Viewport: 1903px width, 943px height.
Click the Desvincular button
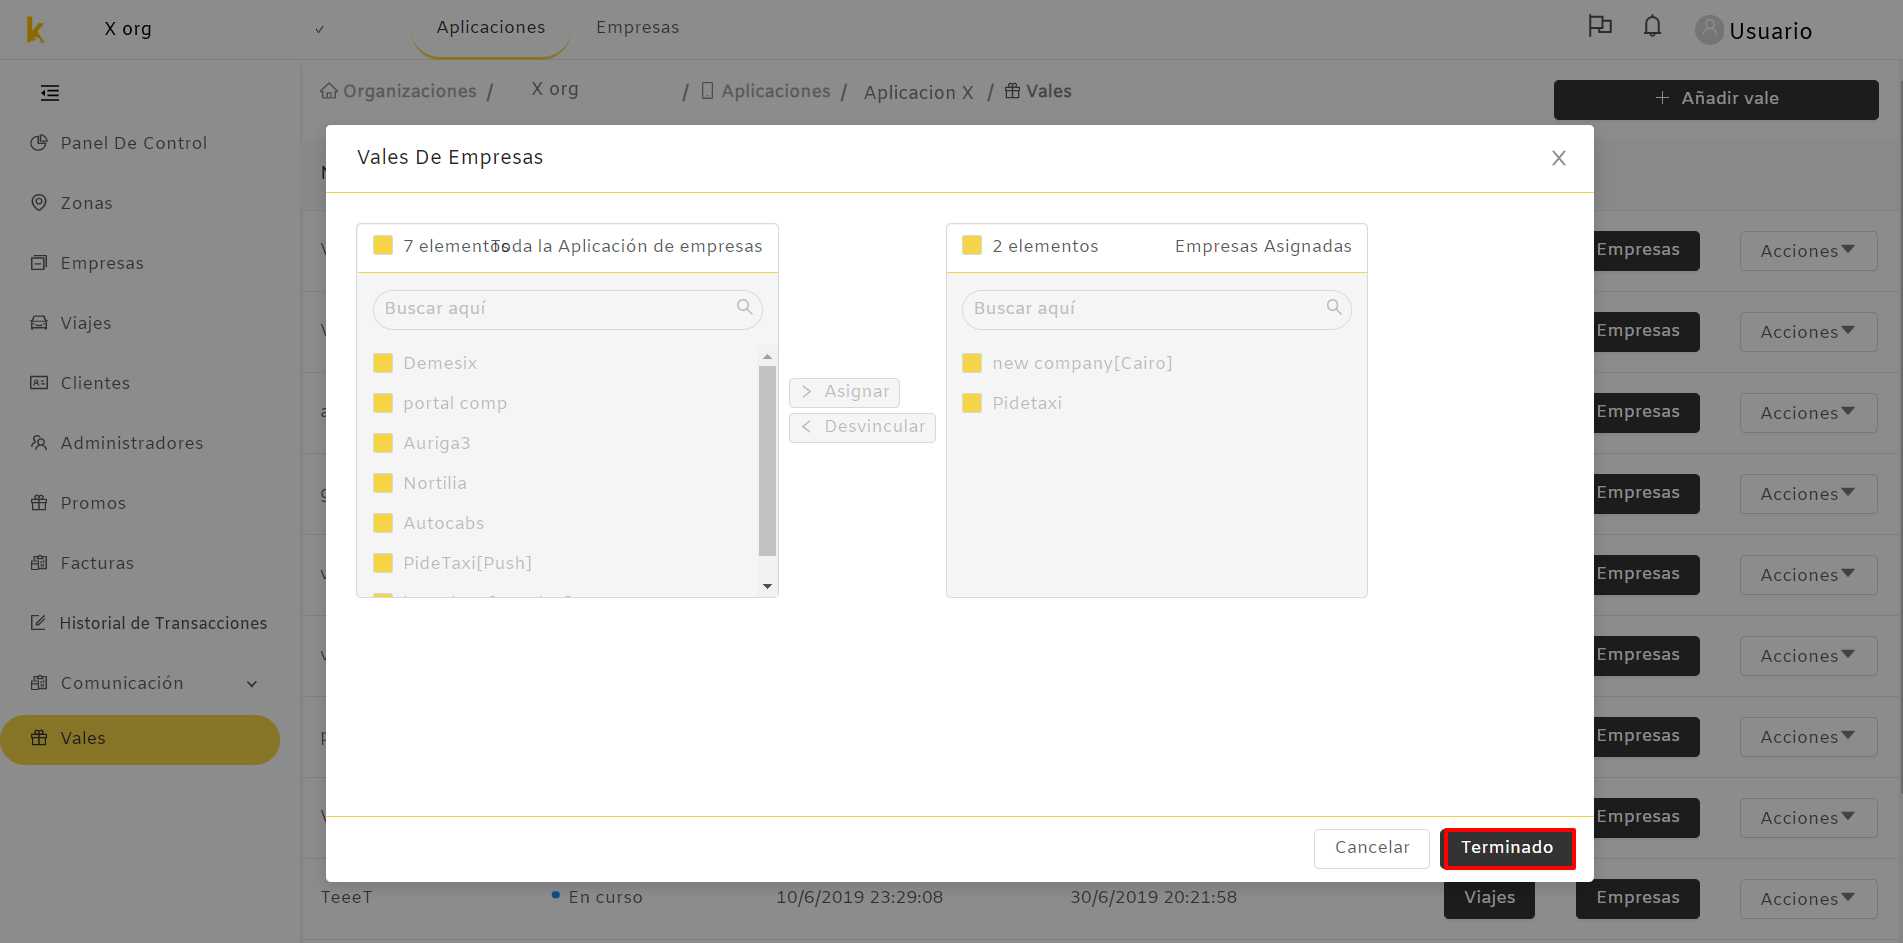pyautogui.click(x=862, y=427)
